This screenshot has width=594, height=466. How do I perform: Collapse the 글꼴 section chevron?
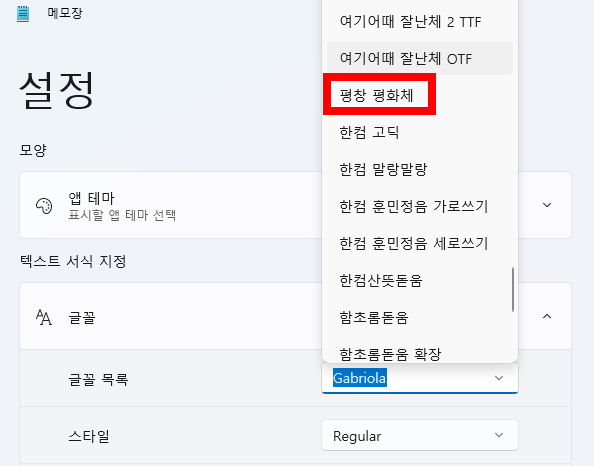[547, 316]
